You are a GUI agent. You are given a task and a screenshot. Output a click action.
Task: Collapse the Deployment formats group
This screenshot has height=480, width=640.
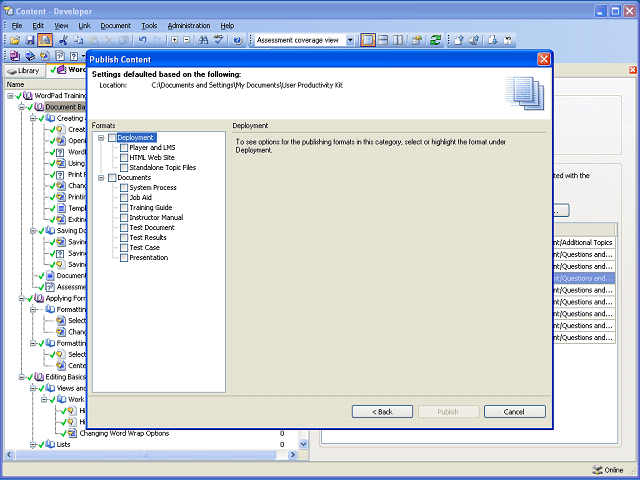[101, 138]
